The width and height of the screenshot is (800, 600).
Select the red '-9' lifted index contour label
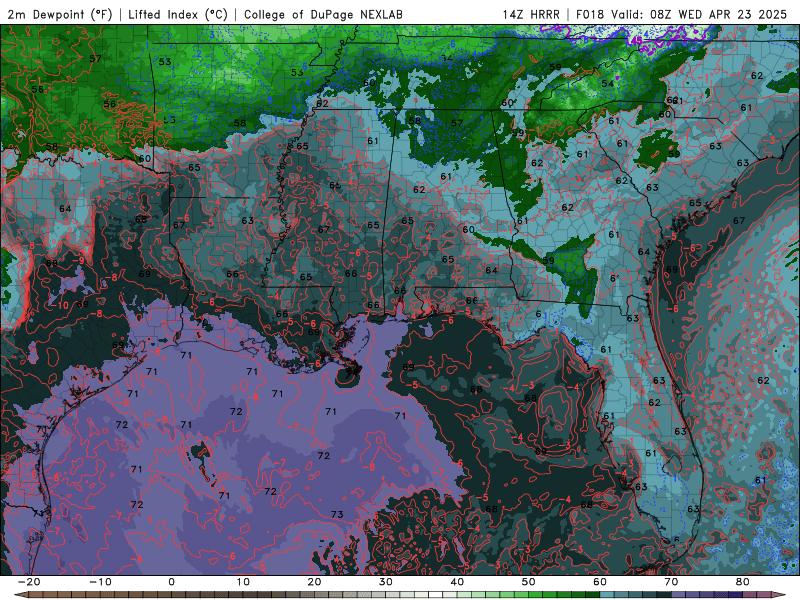79,260
